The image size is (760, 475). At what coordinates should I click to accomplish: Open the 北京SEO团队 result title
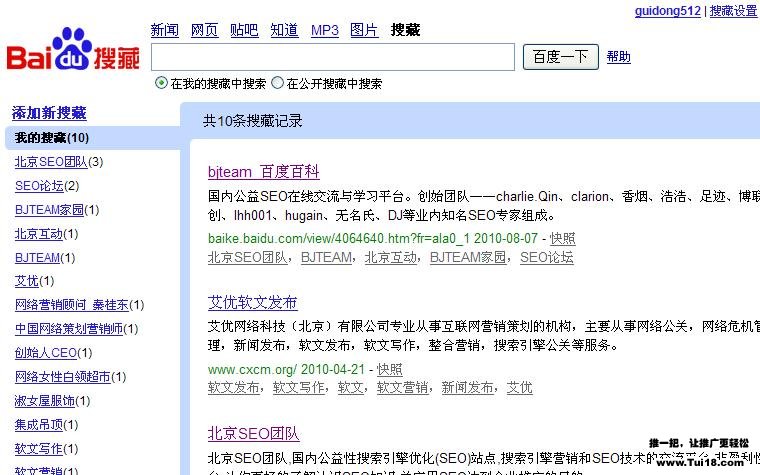tap(253, 433)
